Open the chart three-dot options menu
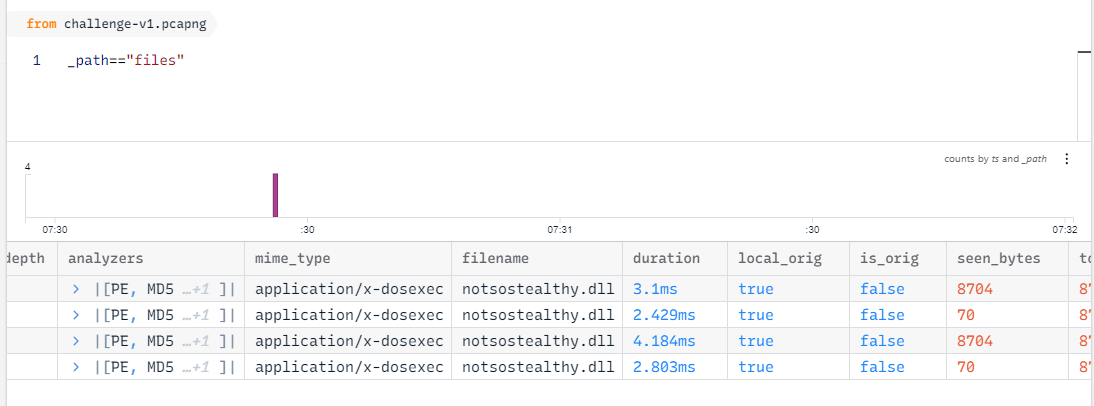 [1066, 159]
